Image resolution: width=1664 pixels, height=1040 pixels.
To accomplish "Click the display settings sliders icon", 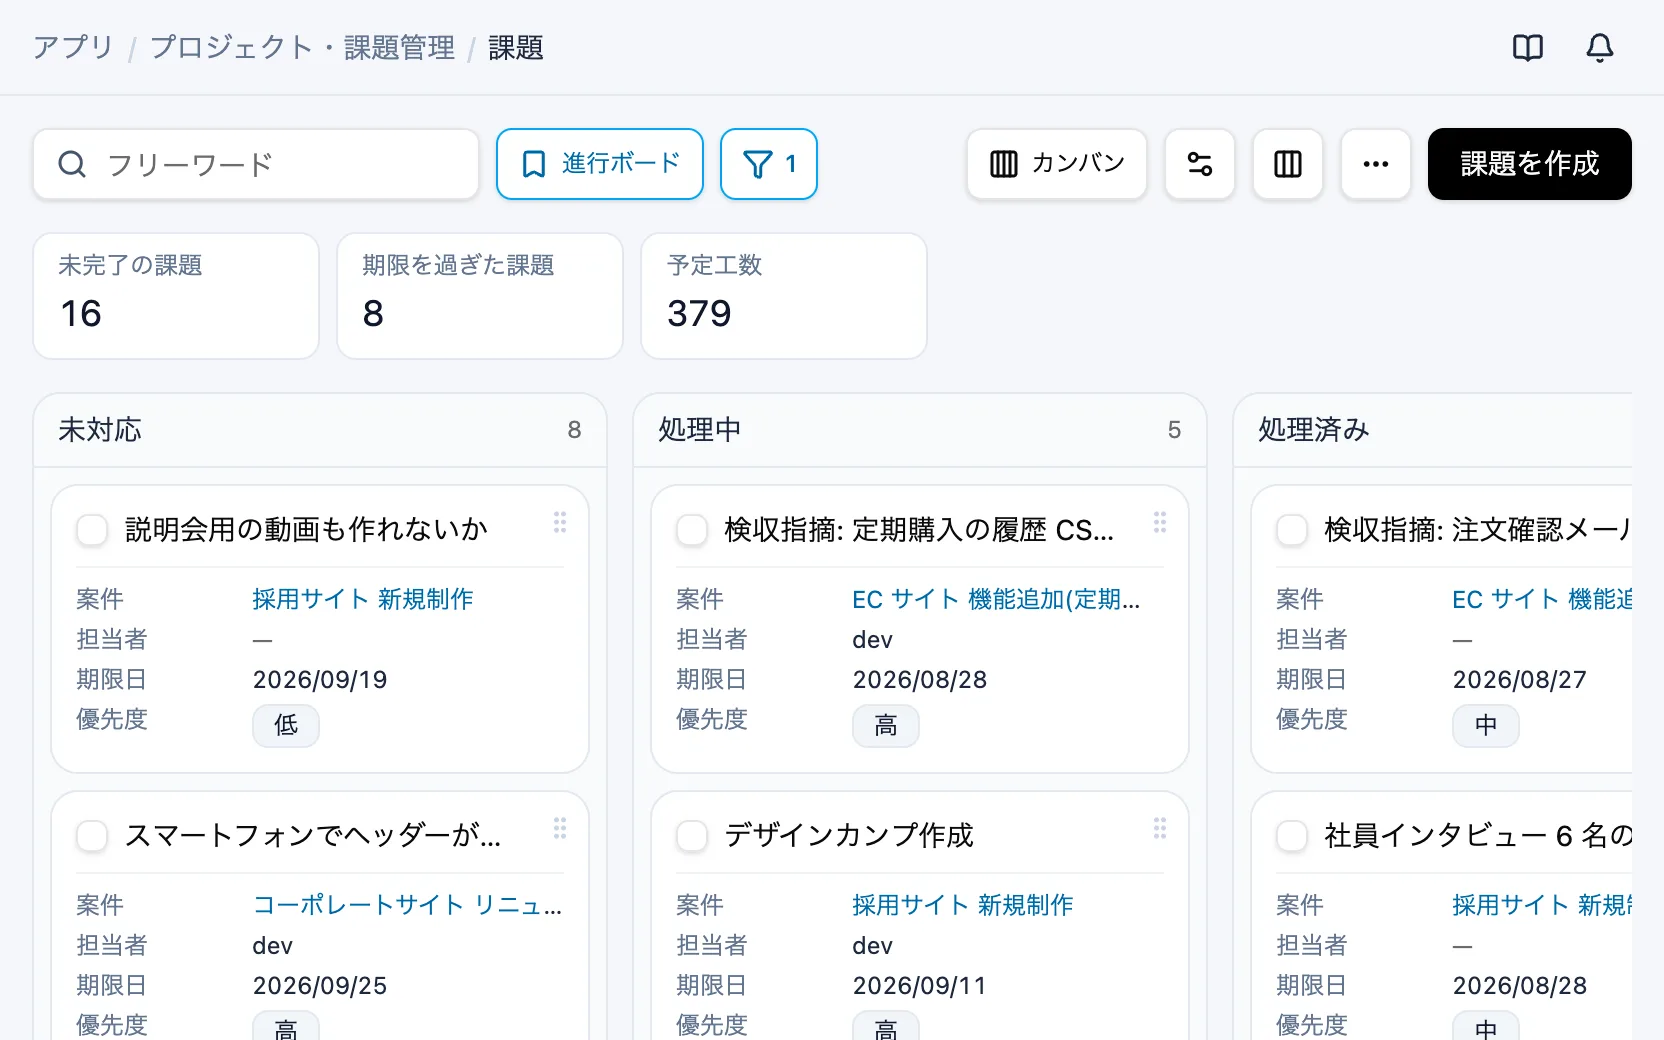I will tap(1199, 164).
